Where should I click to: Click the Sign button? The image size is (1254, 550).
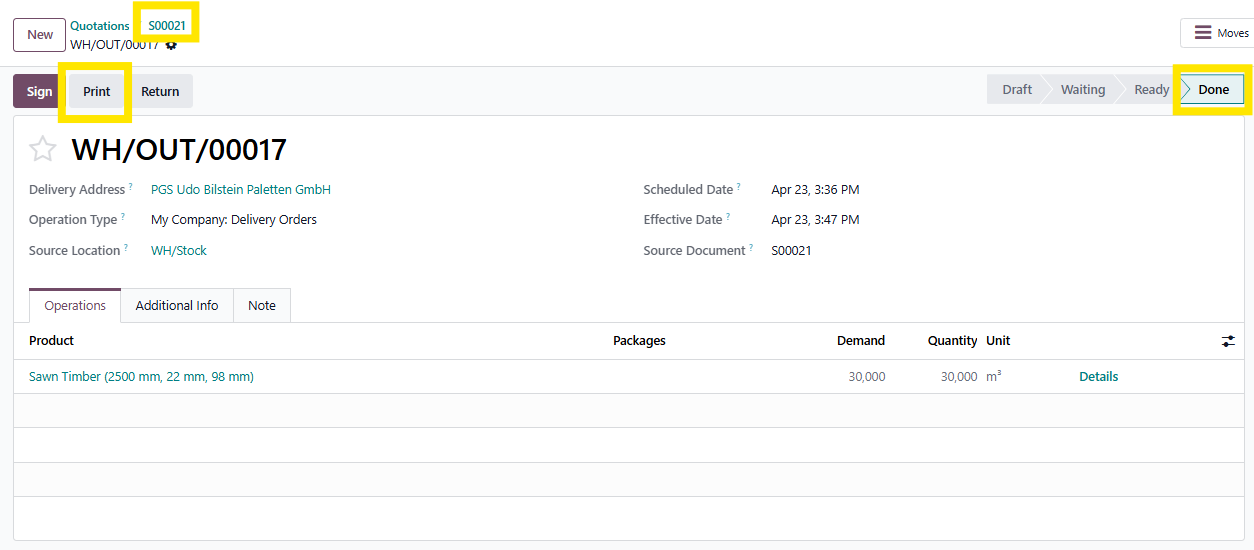coord(39,91)
